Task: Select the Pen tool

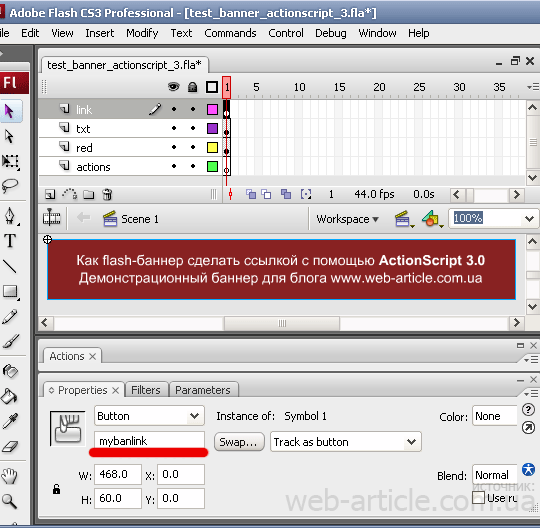Action: pos(10,216)
